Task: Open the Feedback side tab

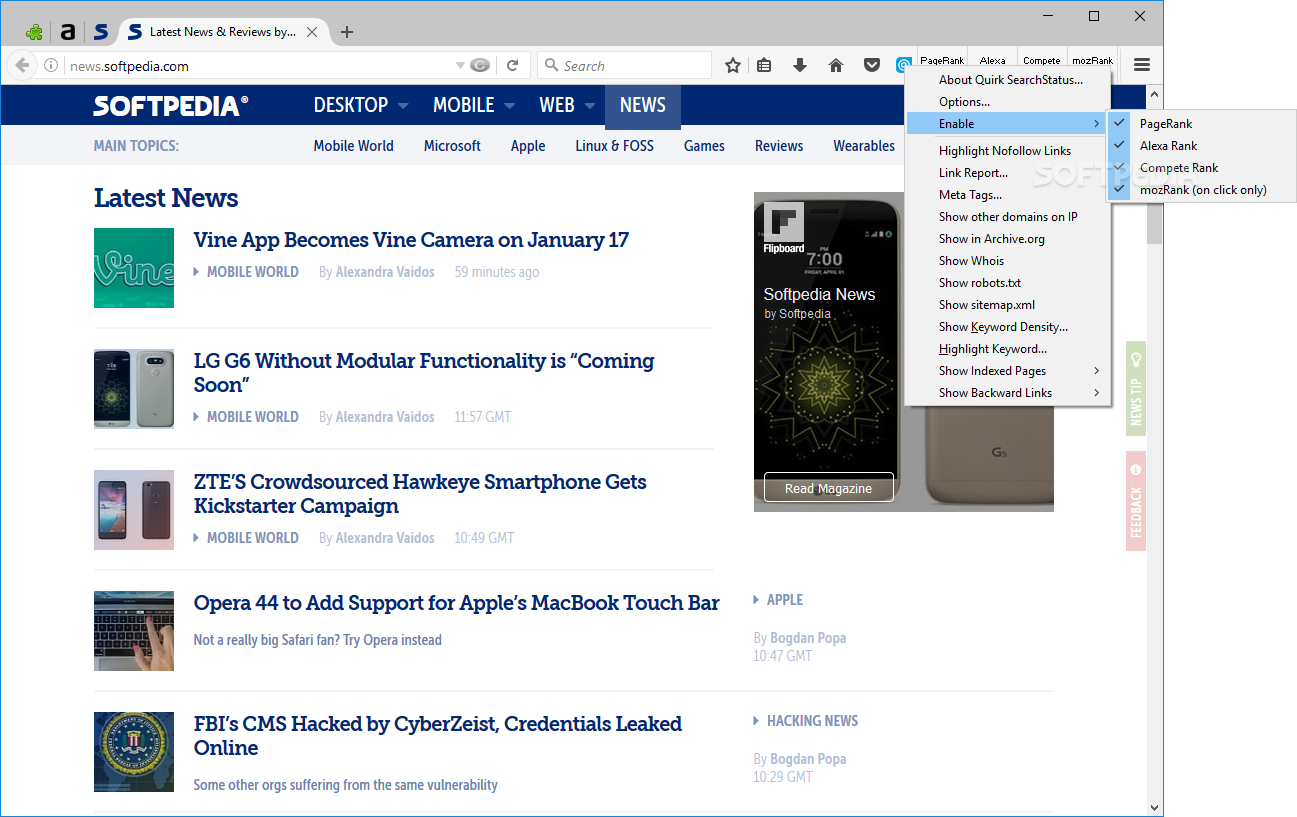Action: click(1135, 501)
